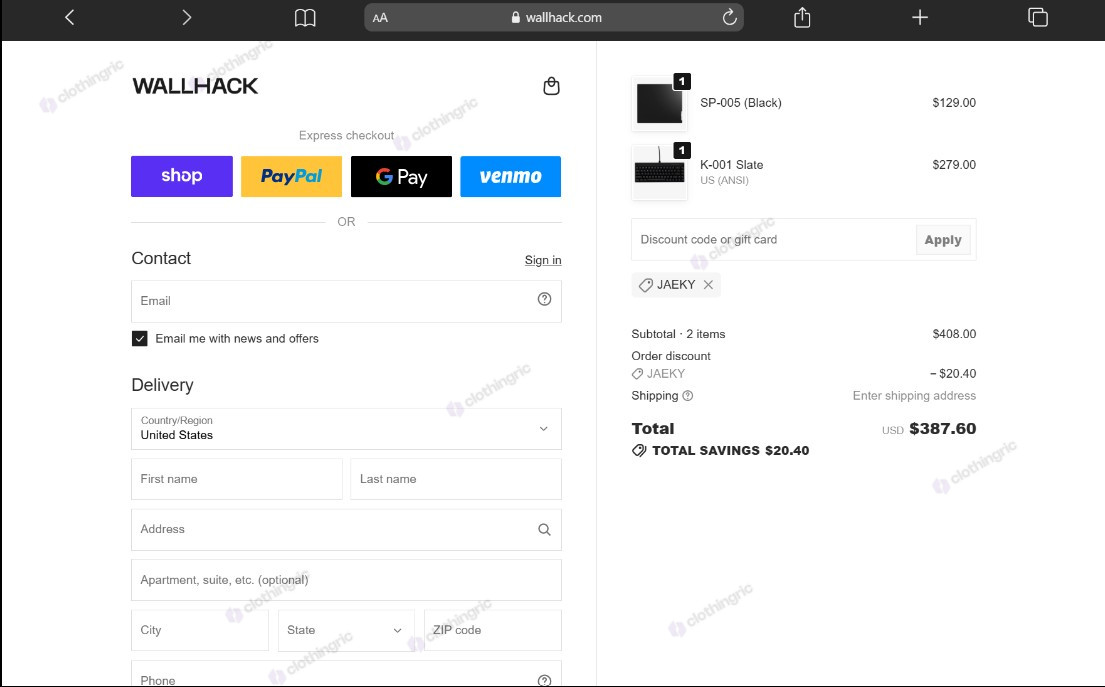Click the Sign in link
Screen dimensions: 1105x687
[543, 260]
